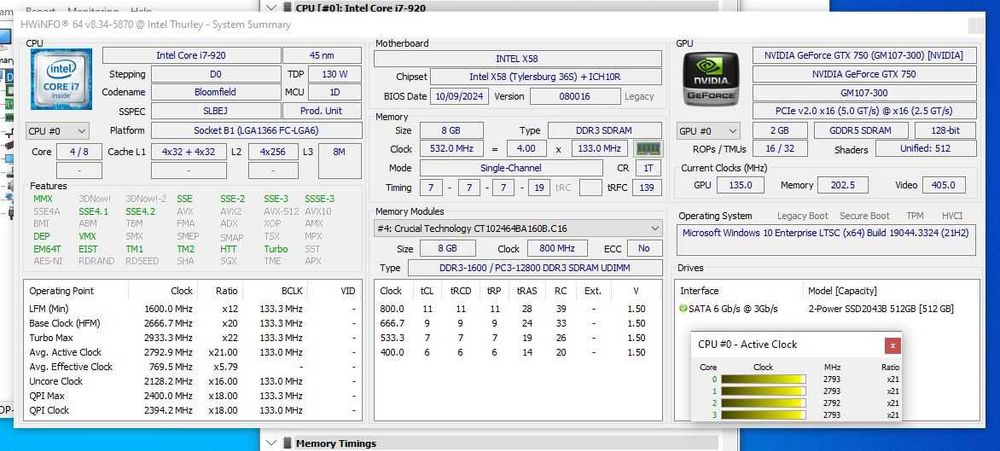The width and height of the screenshot is (1000, 451).
Task: Click the Legacy Boot indicator
Action: coord(802,216)
